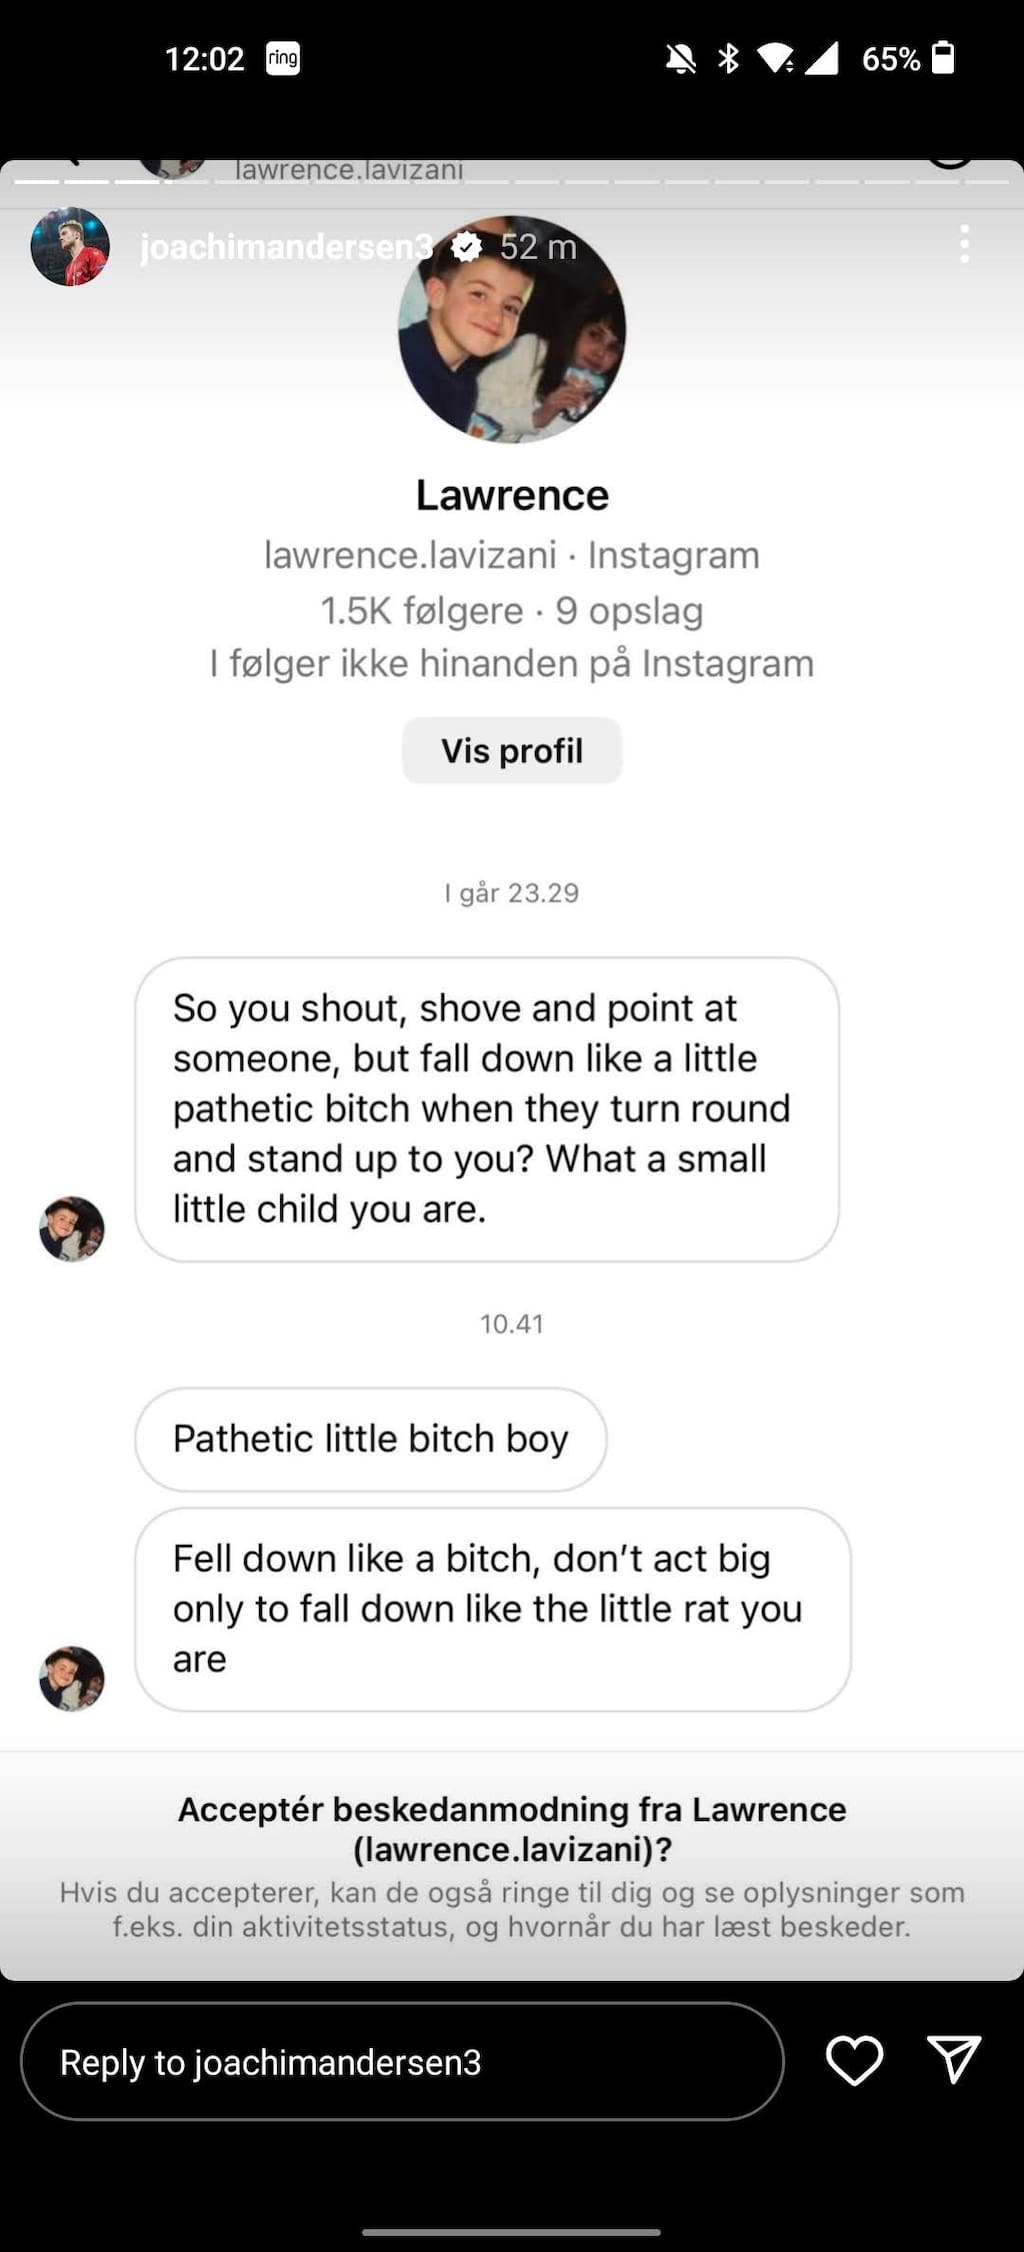Screen dimensions: 1024x2252
Task: Tap Lawrence's large profile photo
Action: tap(512, 329)
